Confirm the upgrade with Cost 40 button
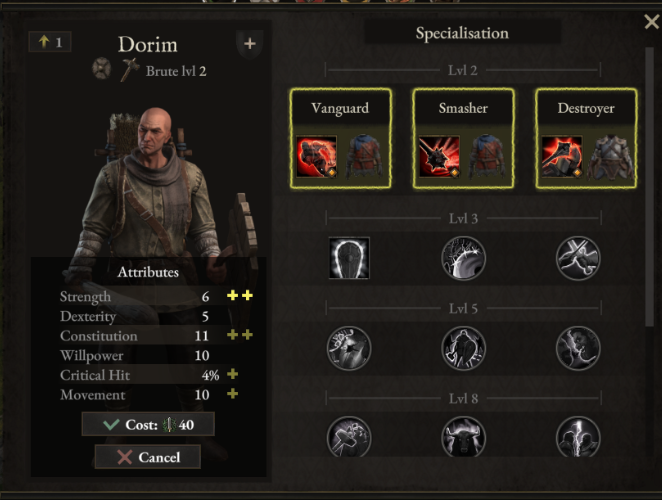This screenshot has height=500, width=662. [x=148, y=424]
